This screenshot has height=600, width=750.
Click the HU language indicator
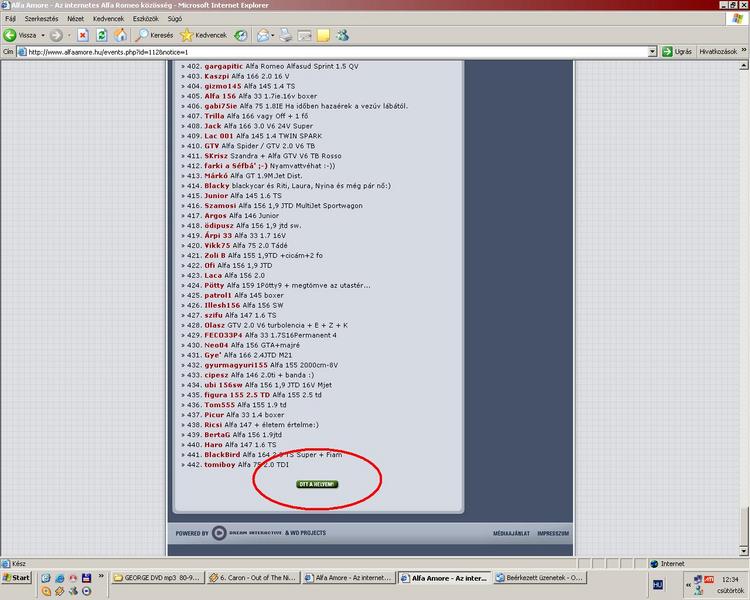coord(658,585)
